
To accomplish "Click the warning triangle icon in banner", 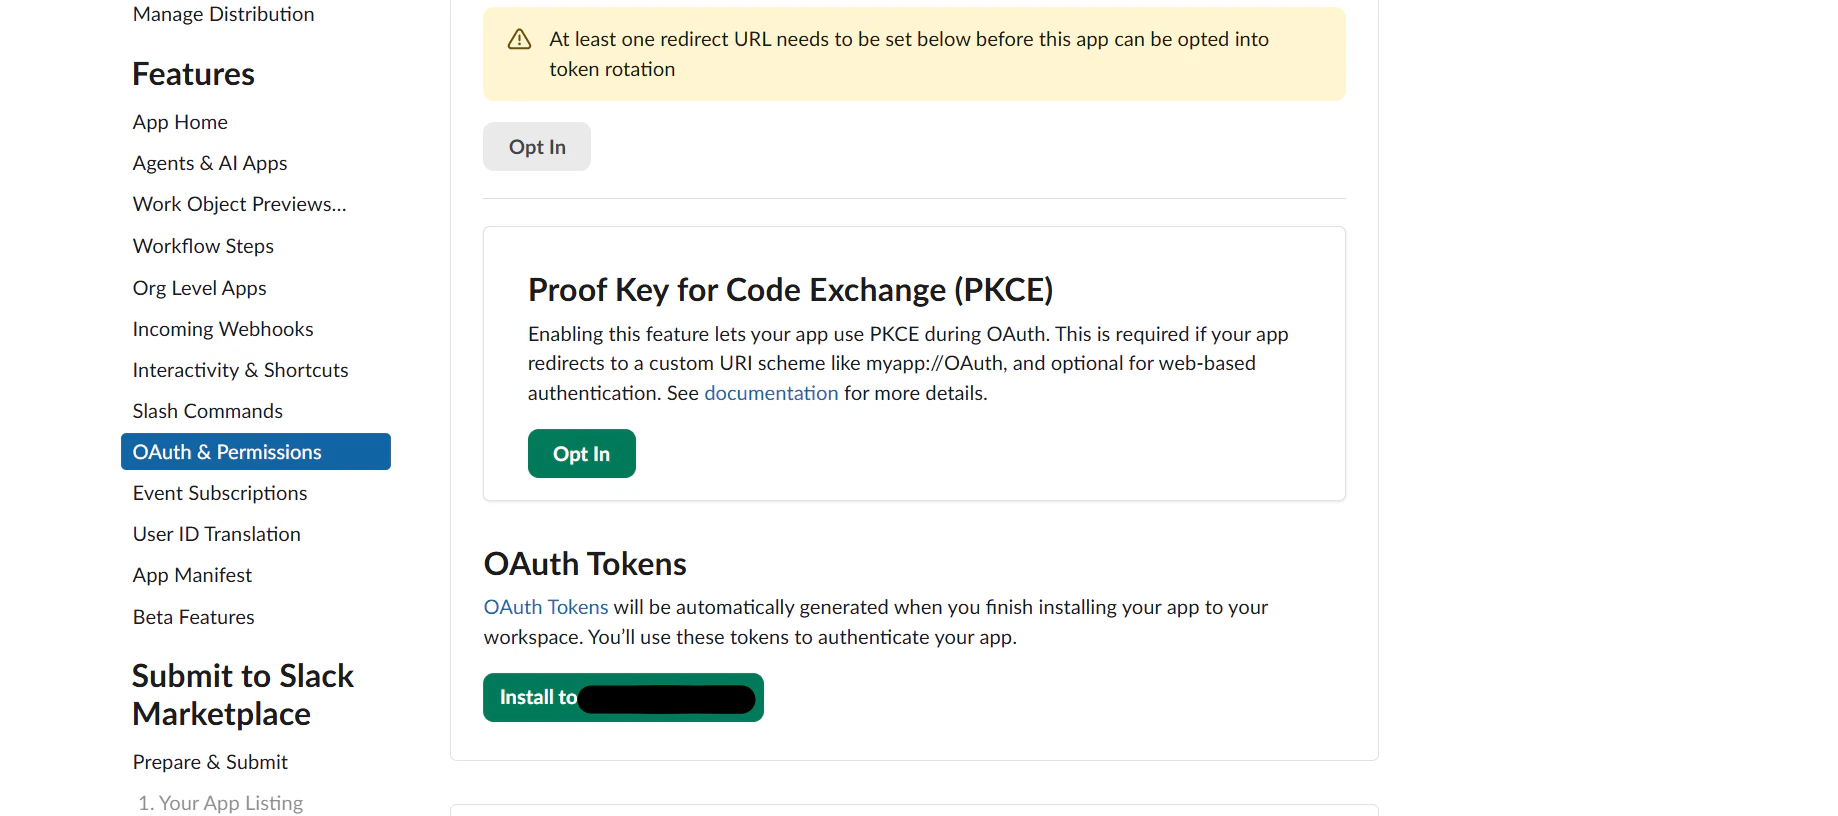I will pos(519,39).
